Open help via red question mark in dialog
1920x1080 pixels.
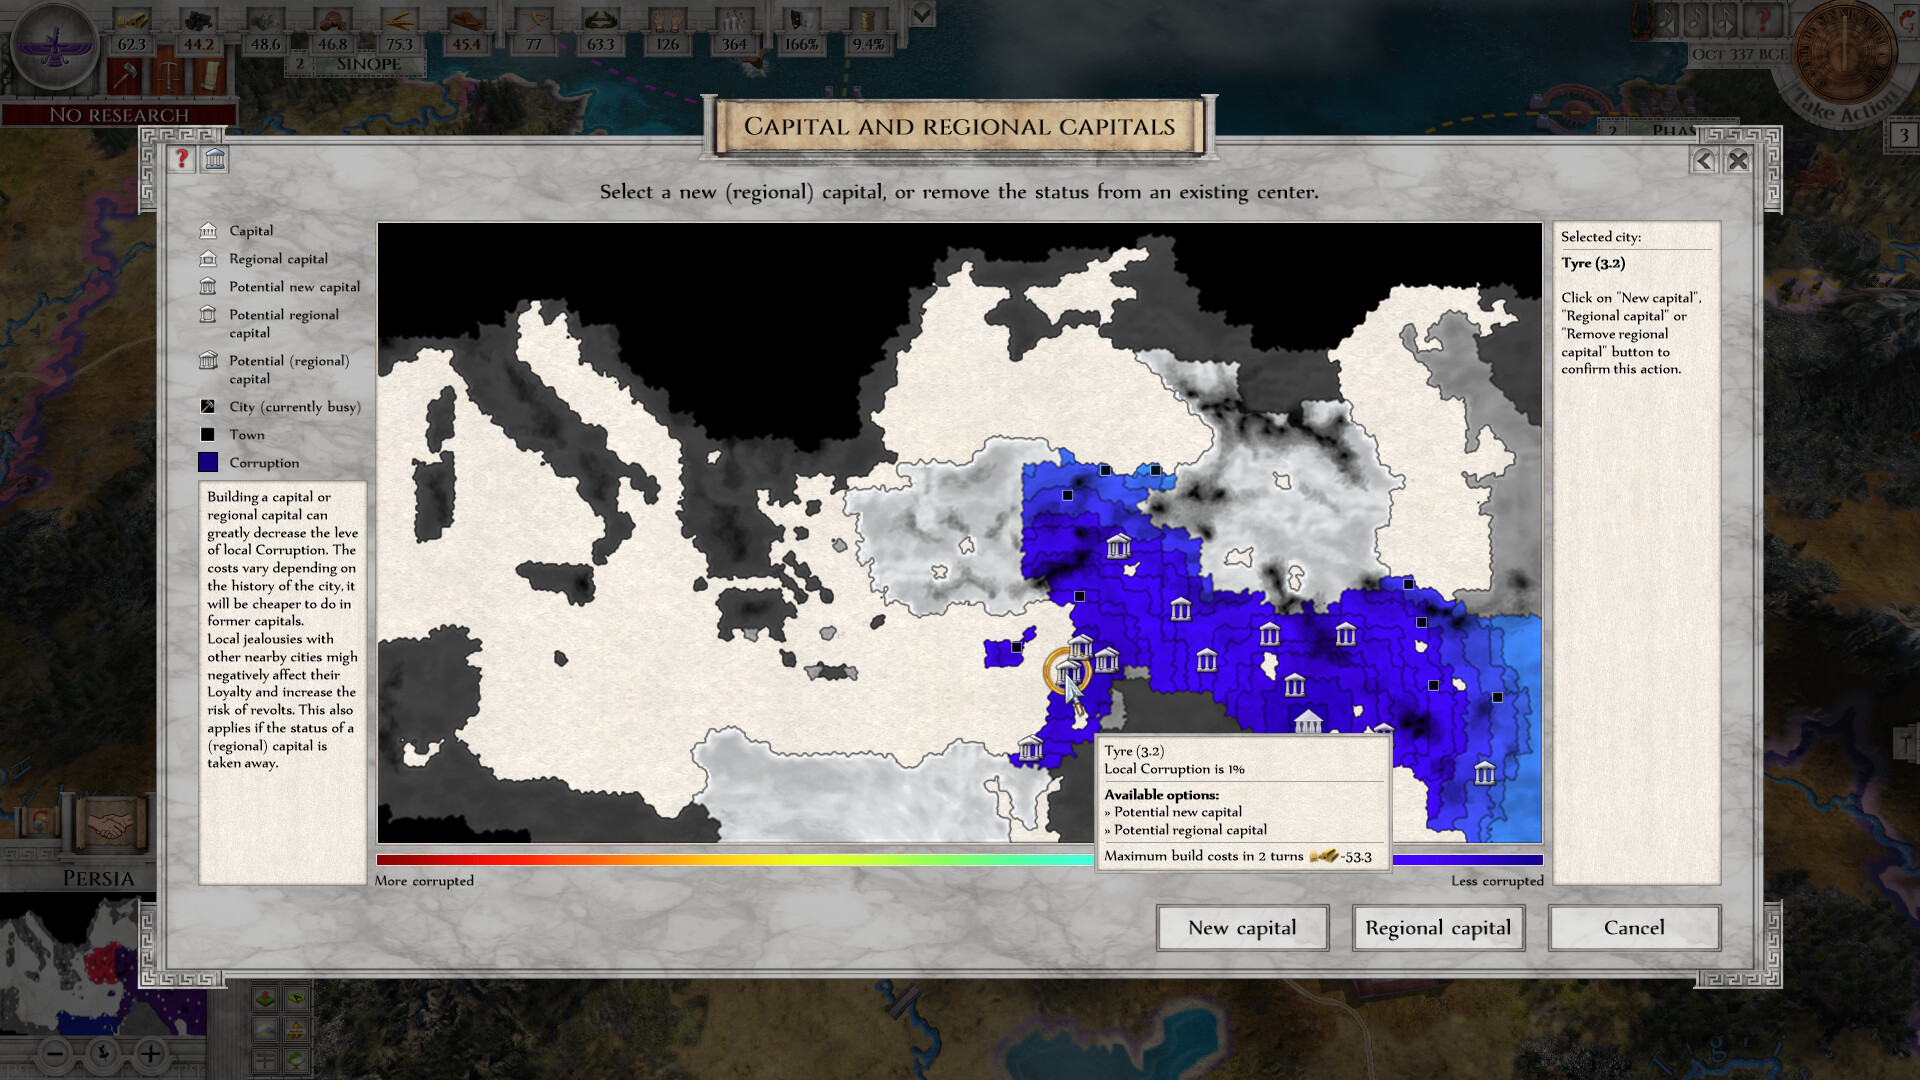(x=181, y=160)
